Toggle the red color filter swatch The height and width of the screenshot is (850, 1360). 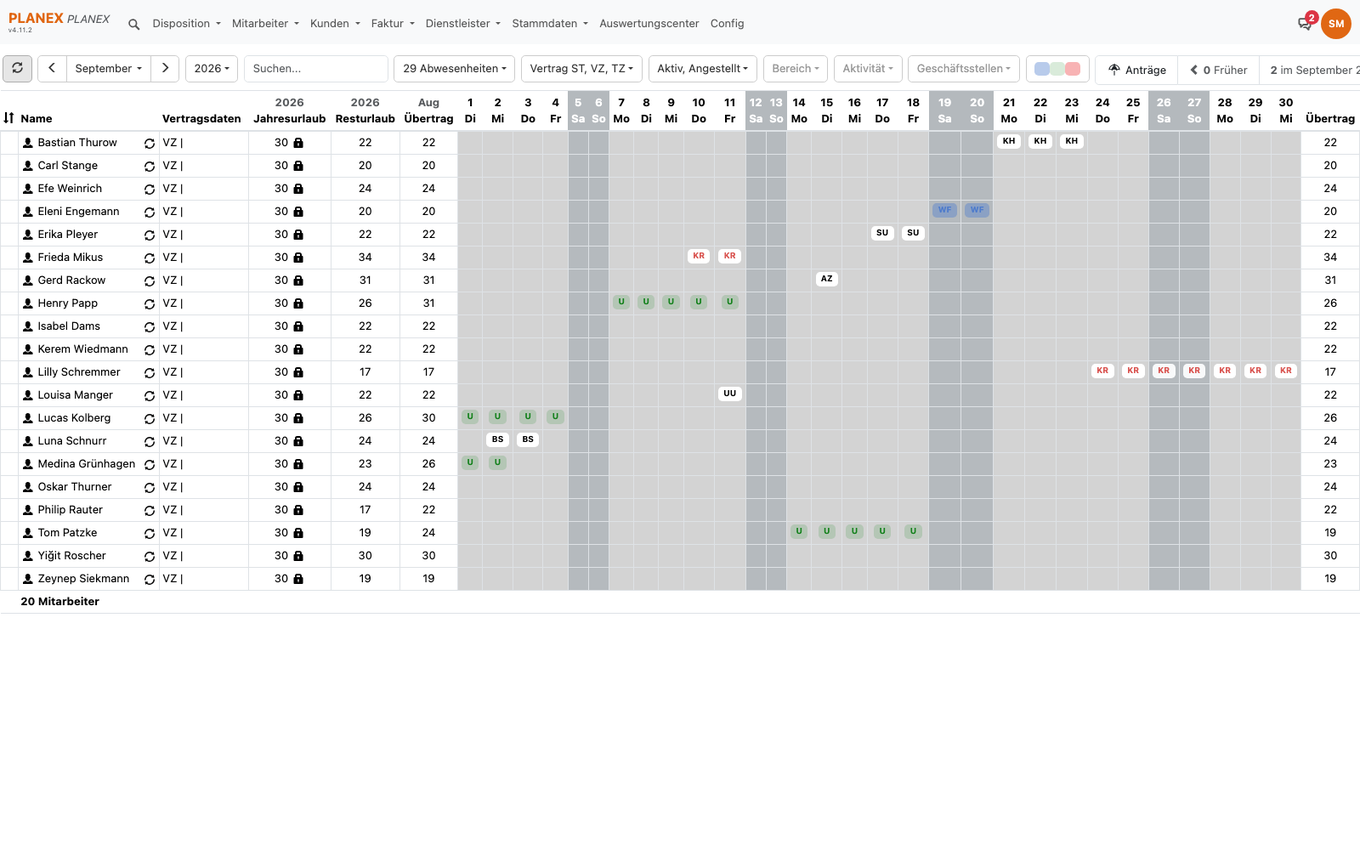coord(1072,69)
